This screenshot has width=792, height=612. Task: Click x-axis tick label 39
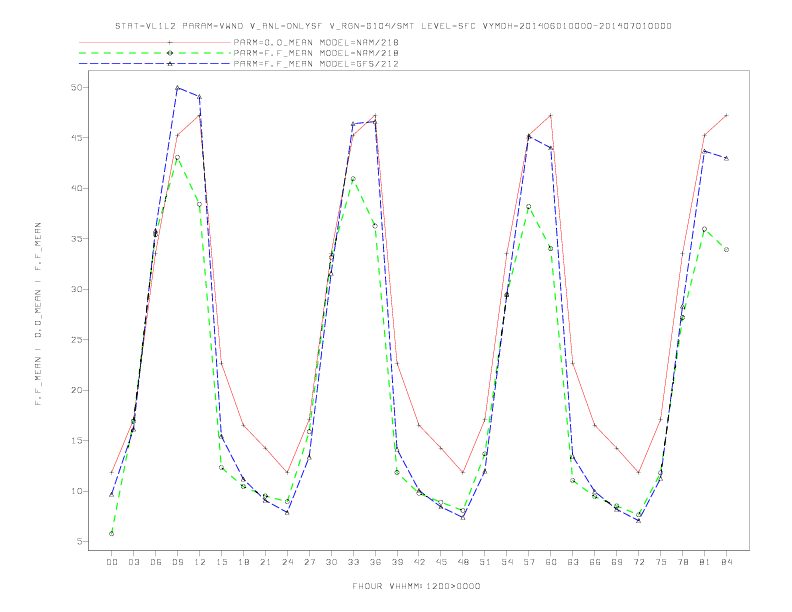397,562
